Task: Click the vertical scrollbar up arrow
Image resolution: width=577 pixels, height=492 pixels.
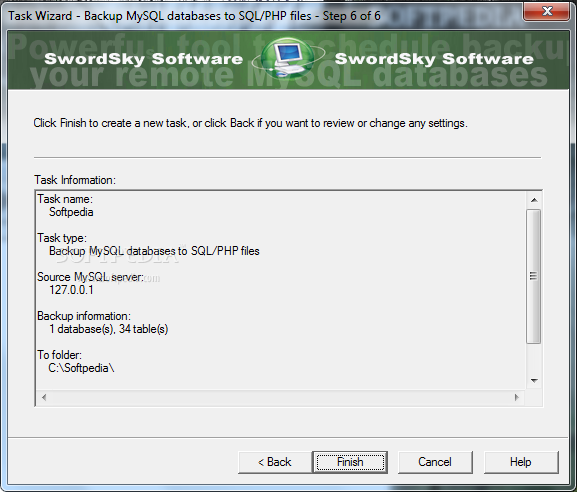Action: coord(534,200)
